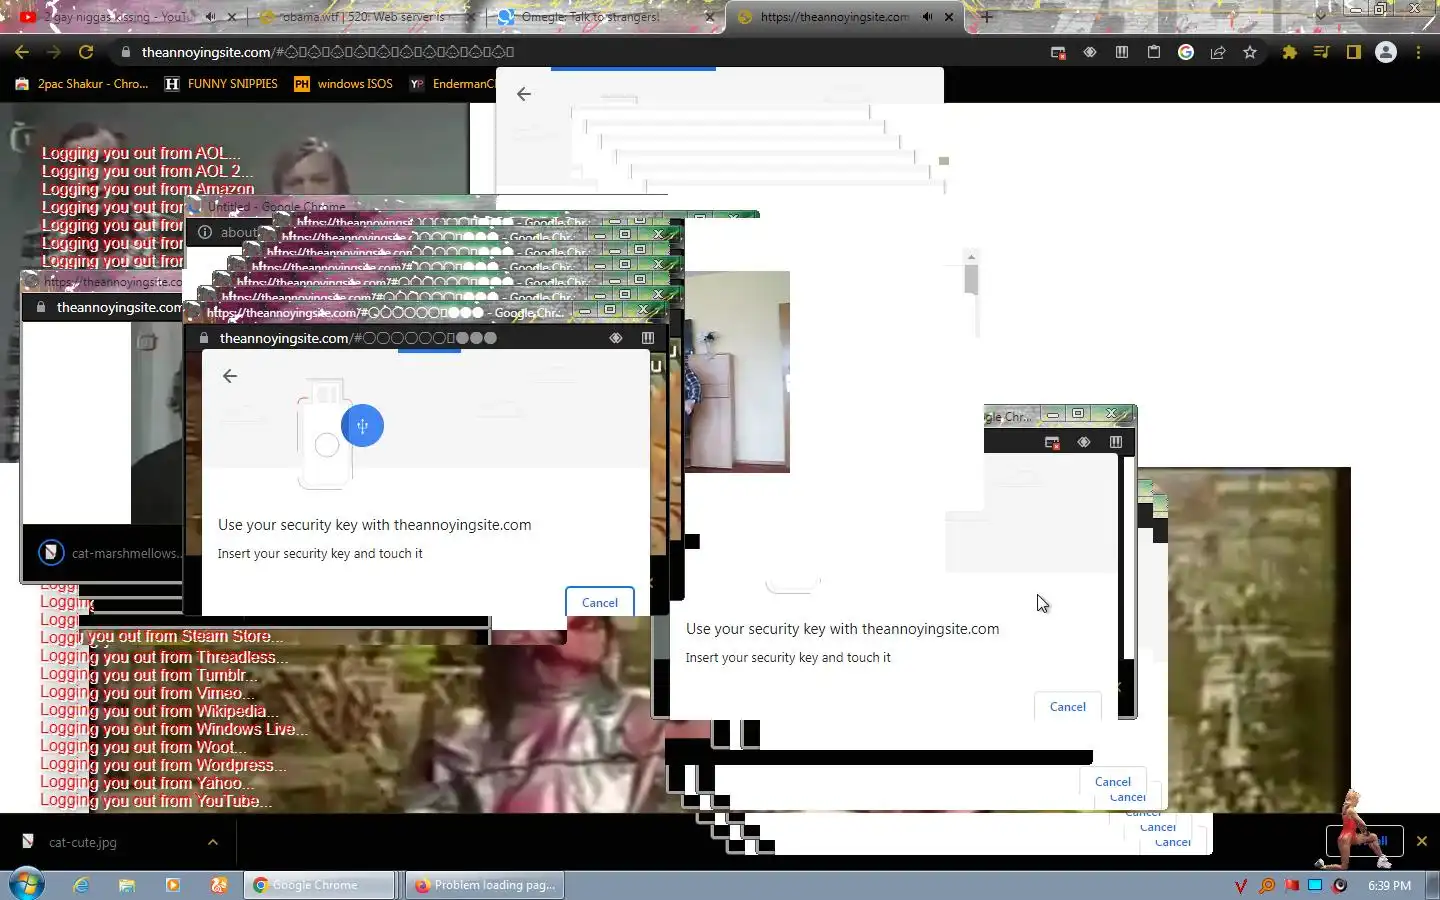Click the scrollbar thumb in the white page area
The image size is (1440, 900).
coord(971,279)
